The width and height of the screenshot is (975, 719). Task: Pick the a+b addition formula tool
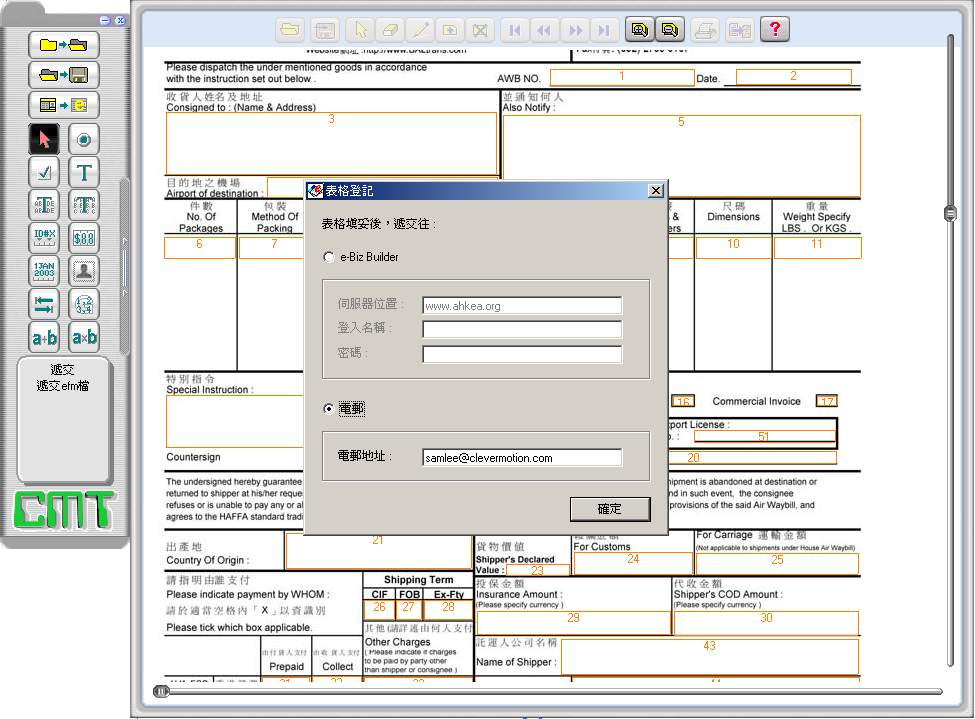click(44, 337)
